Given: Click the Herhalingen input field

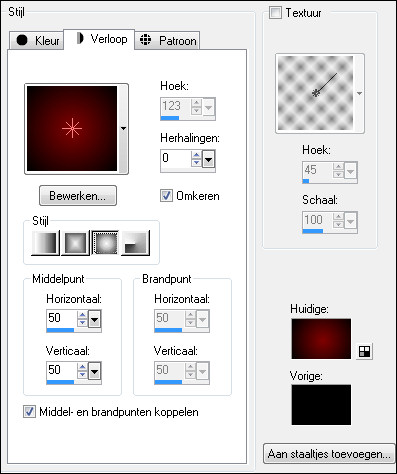Looking at the screenshot, I should (x=176, y=159).
